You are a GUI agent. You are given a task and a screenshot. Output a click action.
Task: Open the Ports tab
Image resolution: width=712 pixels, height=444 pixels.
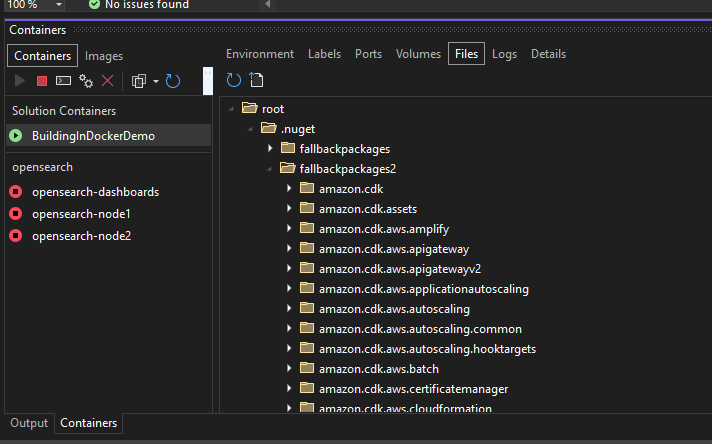(x=368, y=54)
